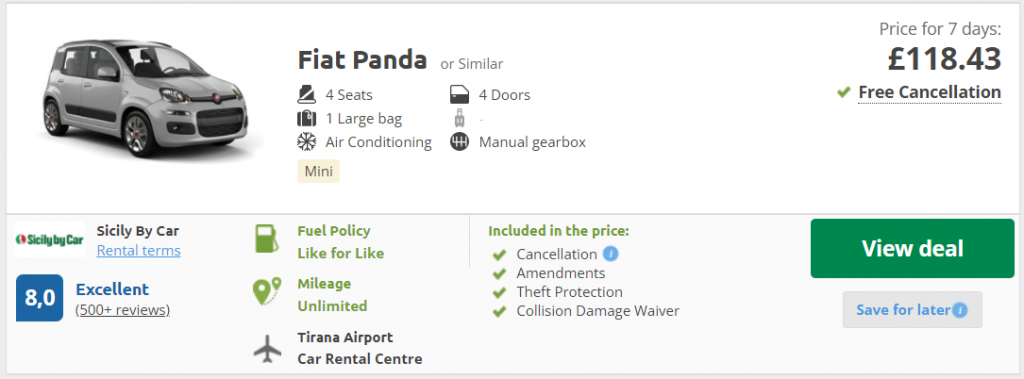This screenshot has width=1024, height=379.
Task: Click the snowflake Air Conditioning icon
Action: click(x=306, y=142)
